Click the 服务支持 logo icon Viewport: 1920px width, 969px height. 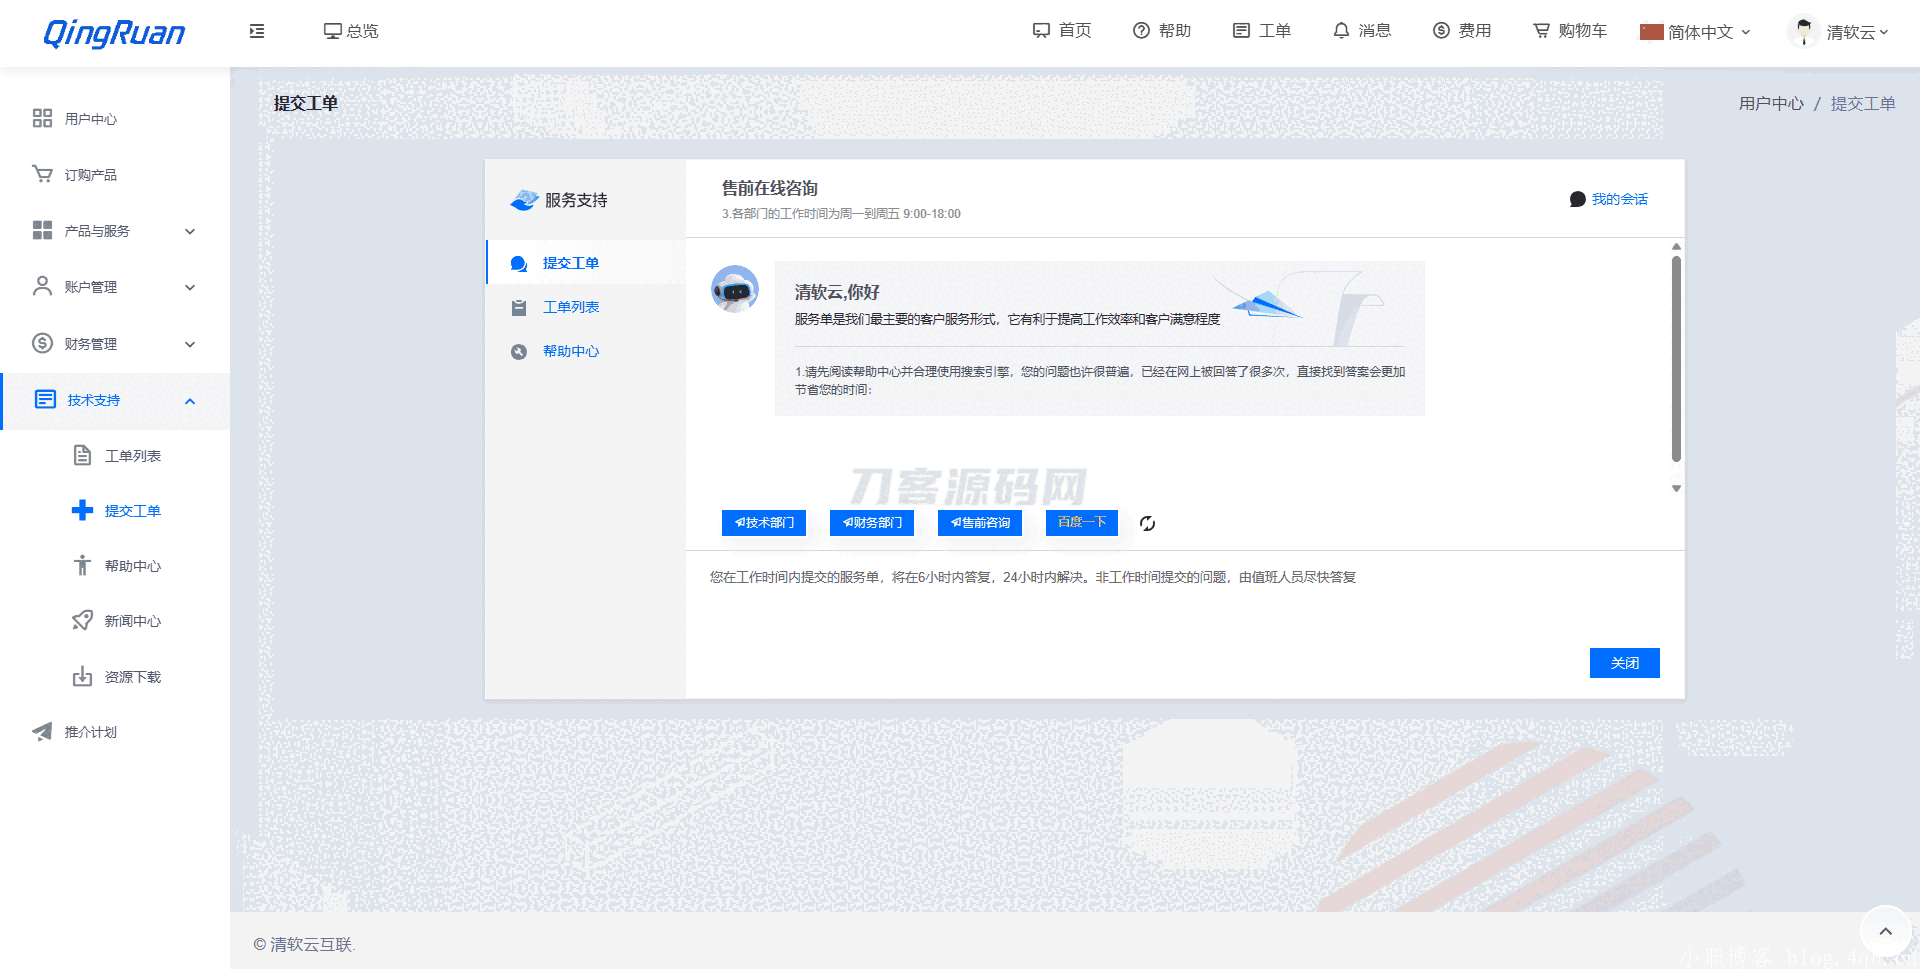click(x=524, y=200)
